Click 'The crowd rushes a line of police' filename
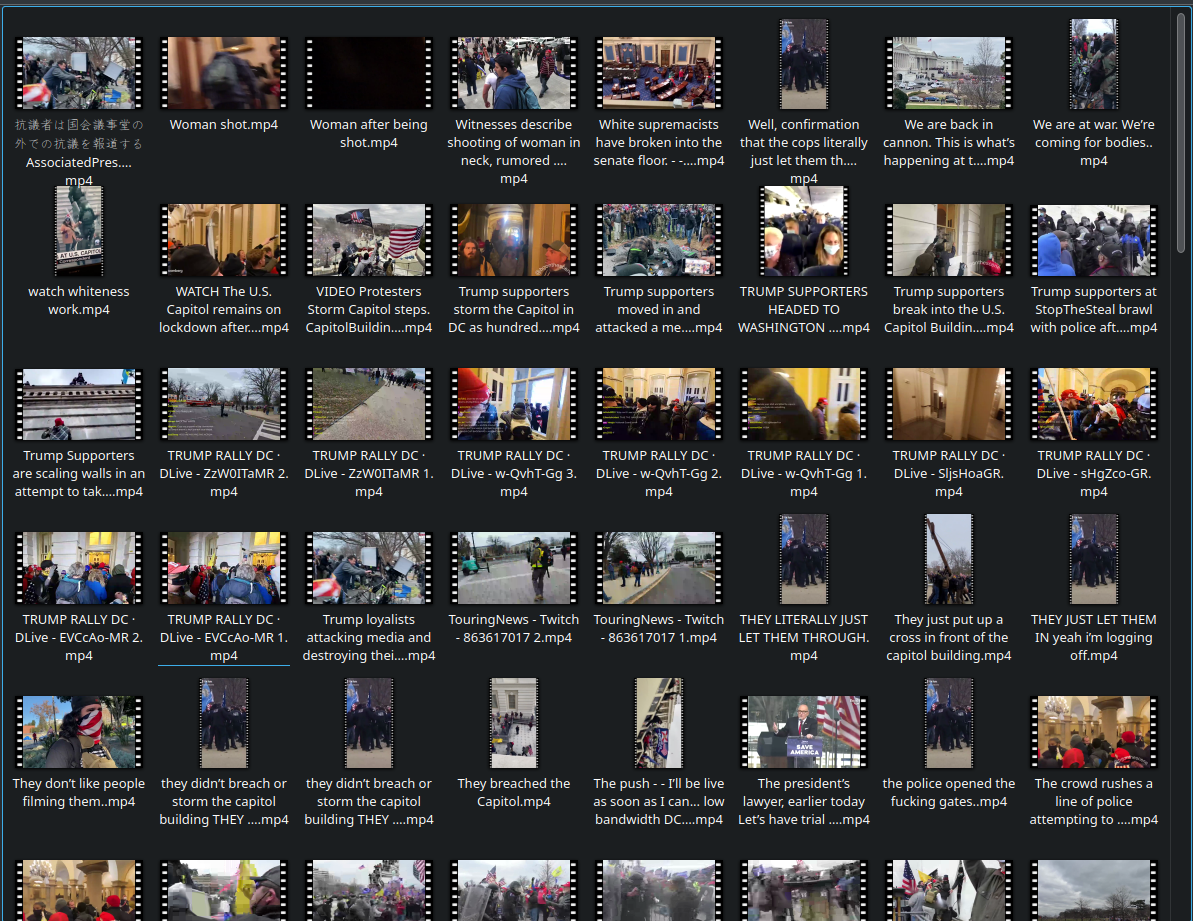 tap(1094, 802)
